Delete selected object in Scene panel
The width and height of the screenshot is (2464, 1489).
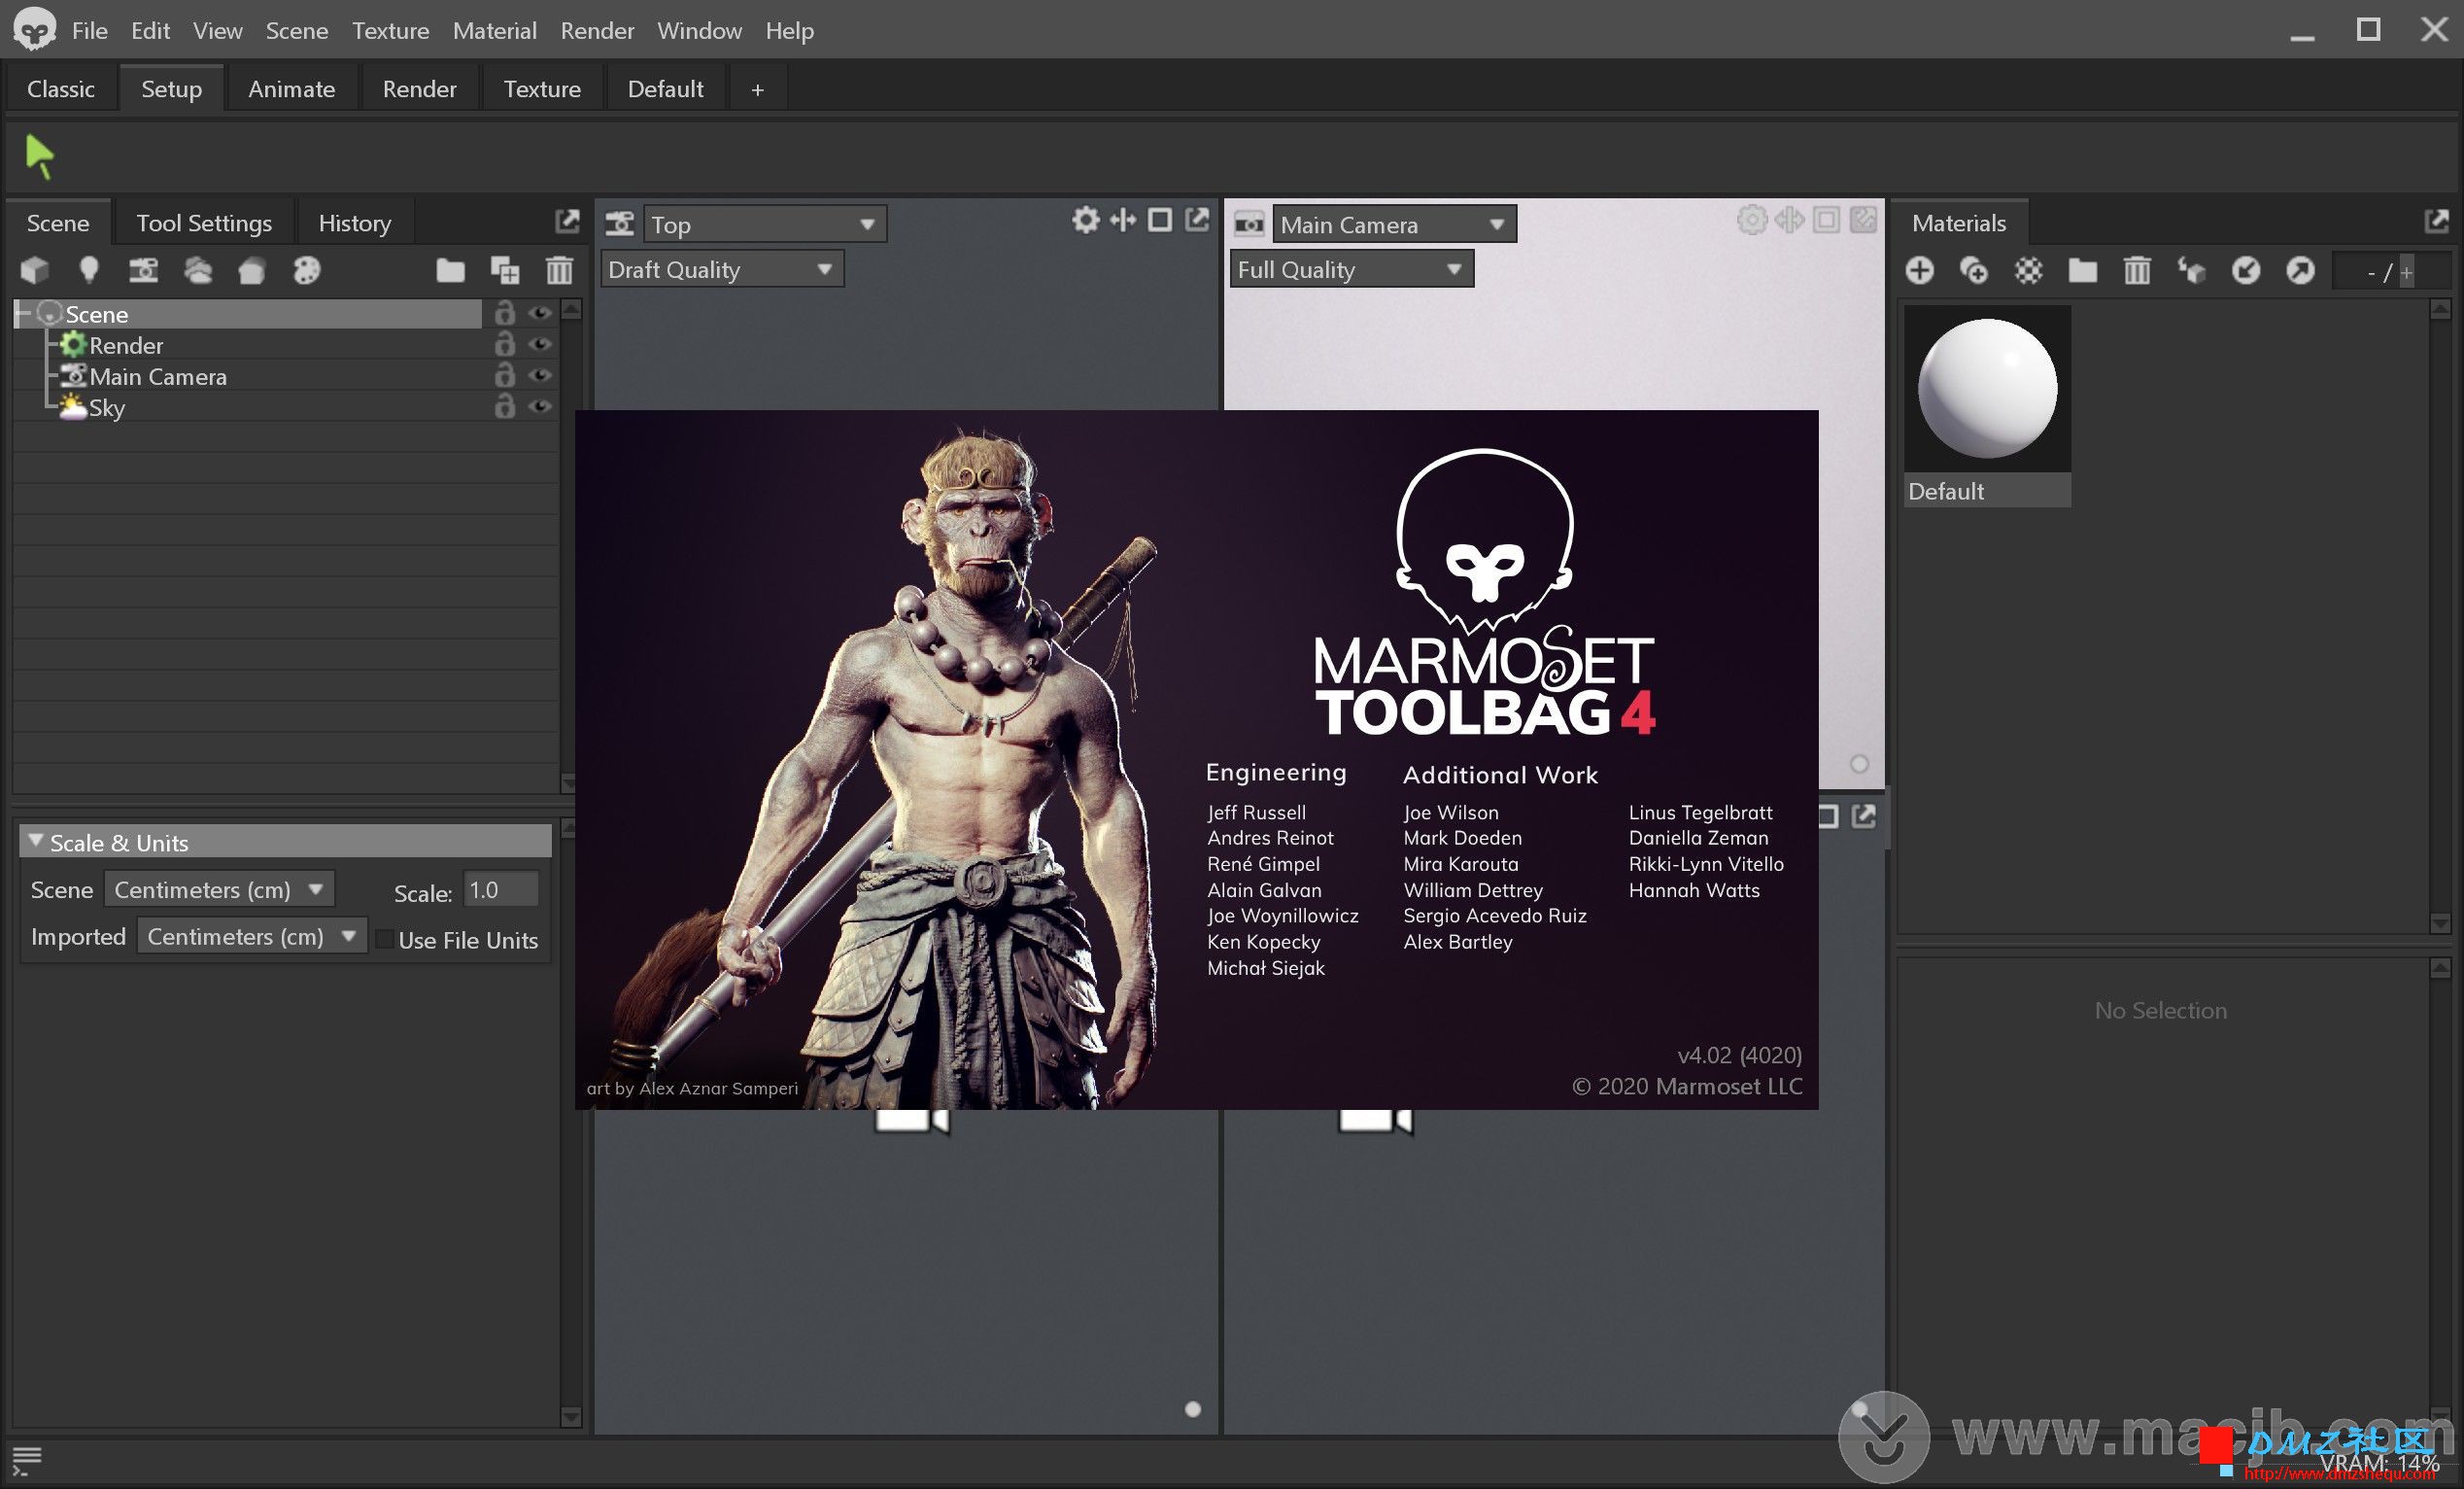[x=559, y=270]
